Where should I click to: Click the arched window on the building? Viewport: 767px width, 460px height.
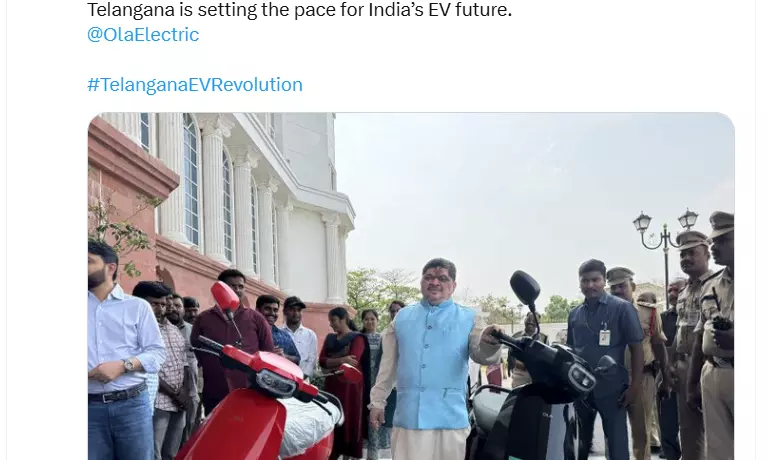(x=191, y=181)
